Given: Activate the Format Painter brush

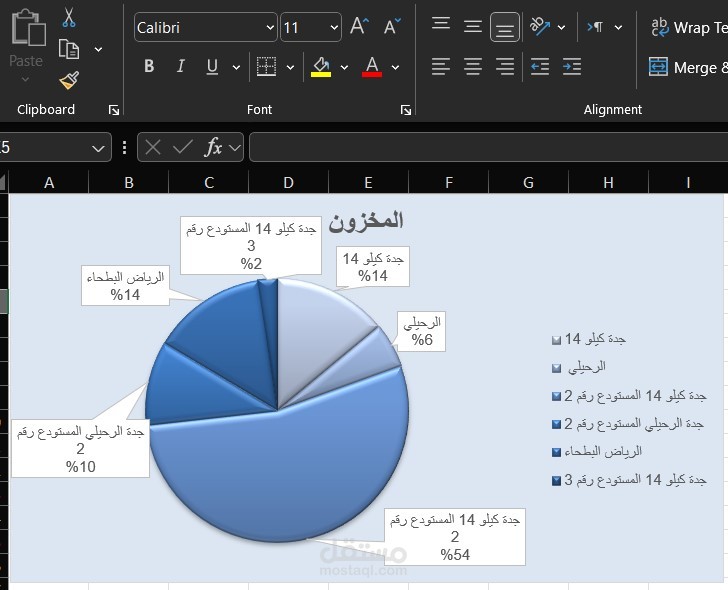Looking at the screenshot, I should tap(69, 80).
